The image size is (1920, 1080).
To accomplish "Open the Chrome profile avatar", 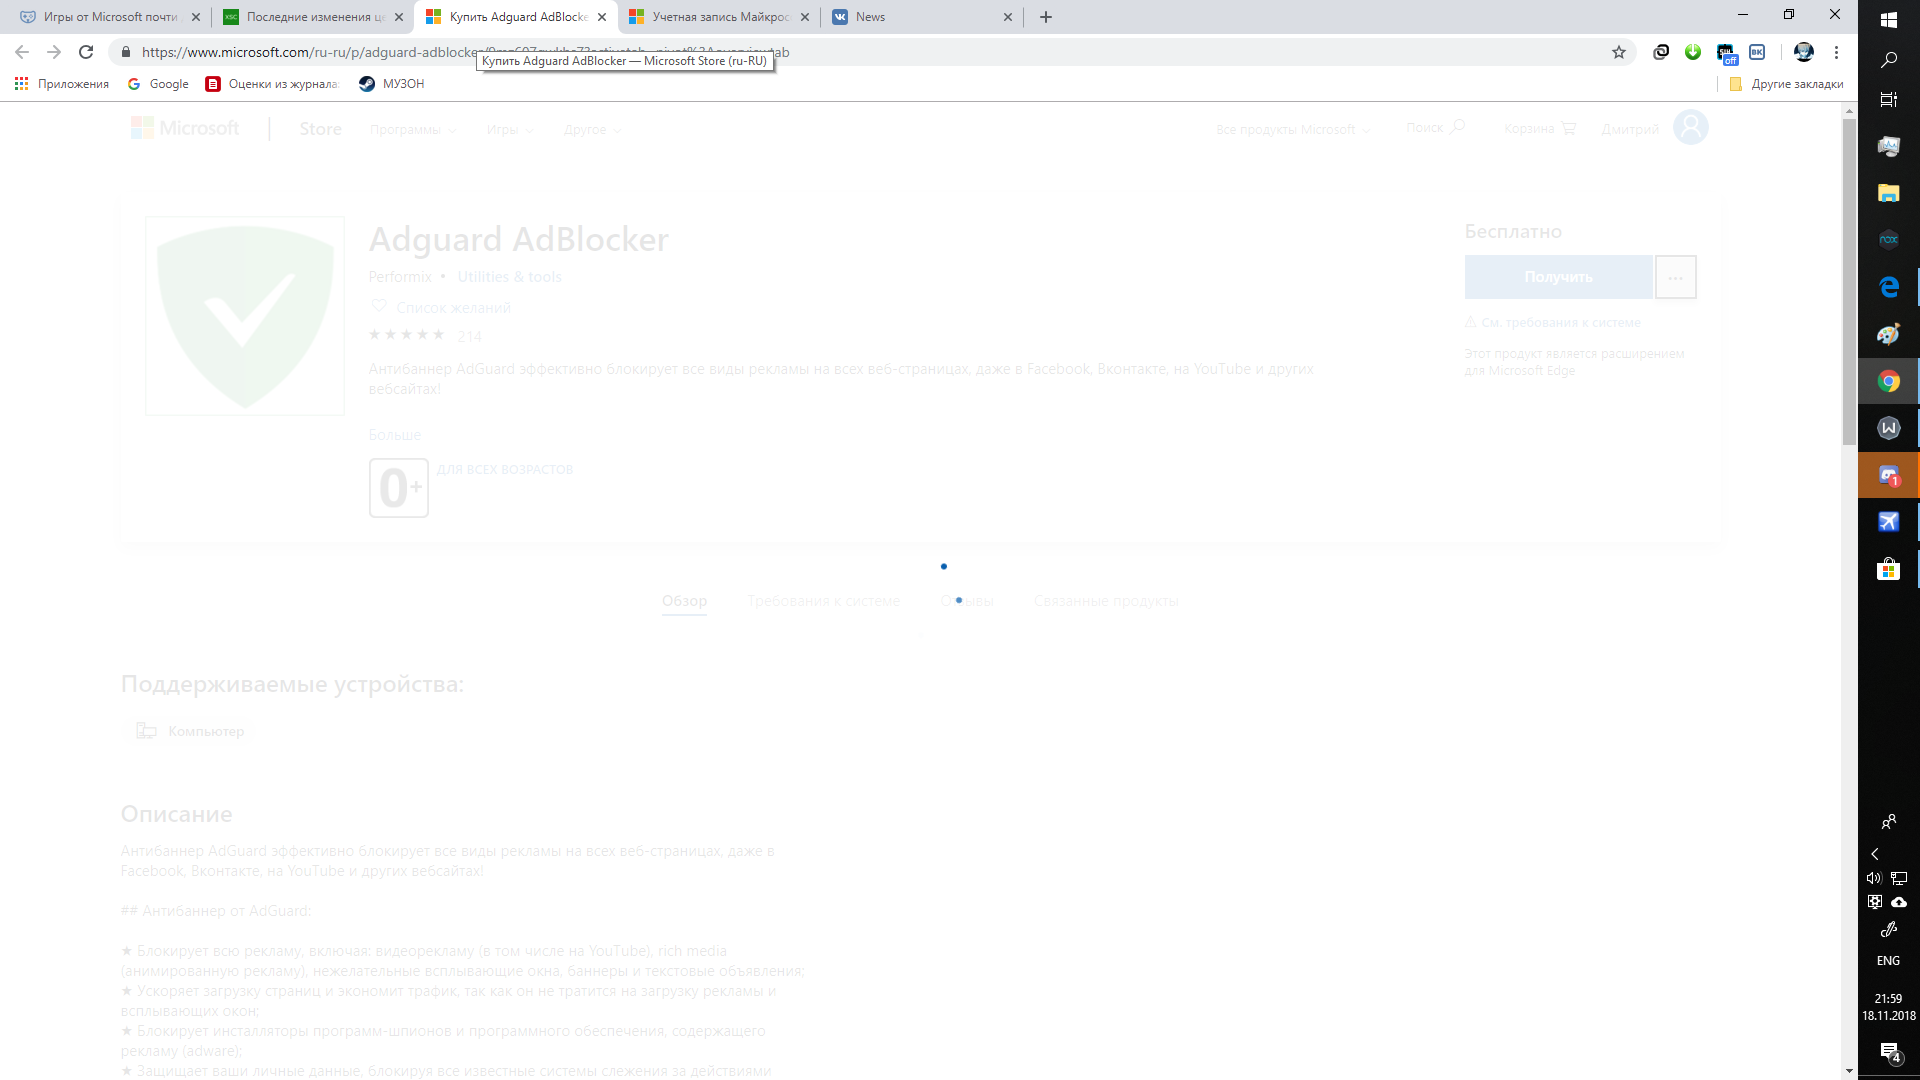I will [1804, 52].
